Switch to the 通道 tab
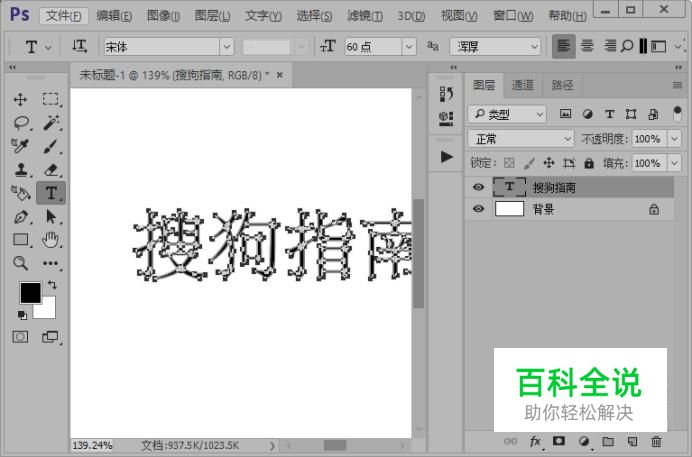Image resolution: width=692 pixels, height=457 pixels. pyautogui.click(x=523, y=85)
